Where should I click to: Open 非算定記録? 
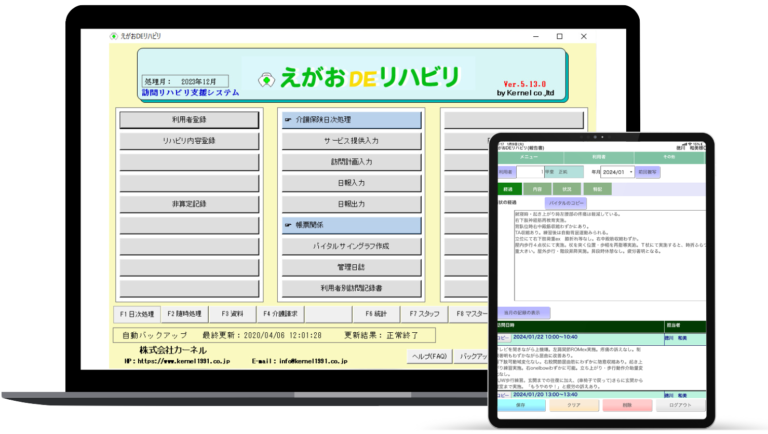coord(189,204)
